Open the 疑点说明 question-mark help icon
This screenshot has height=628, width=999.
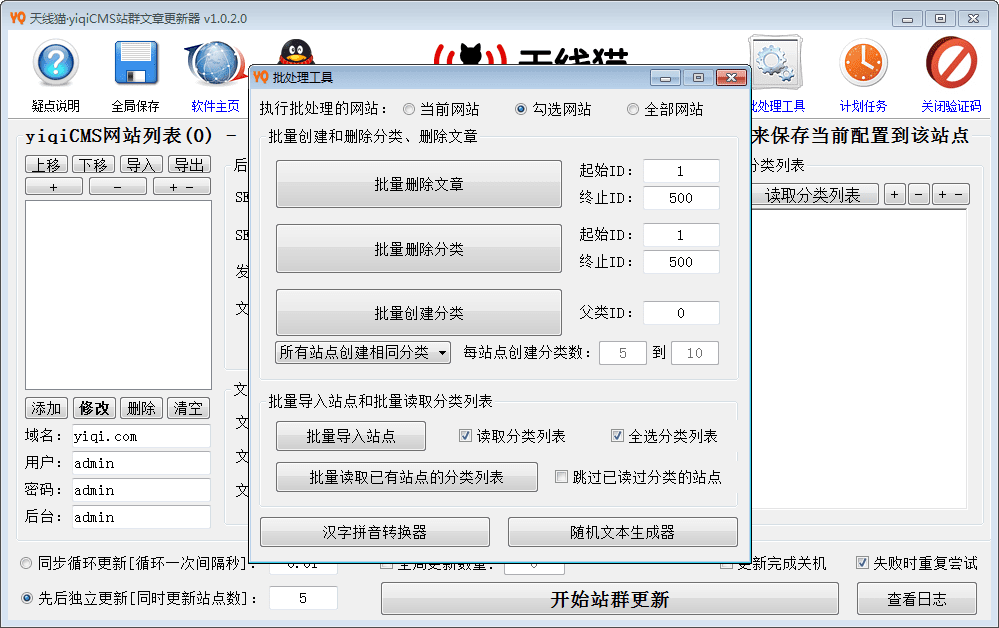(x=56, y=62)
